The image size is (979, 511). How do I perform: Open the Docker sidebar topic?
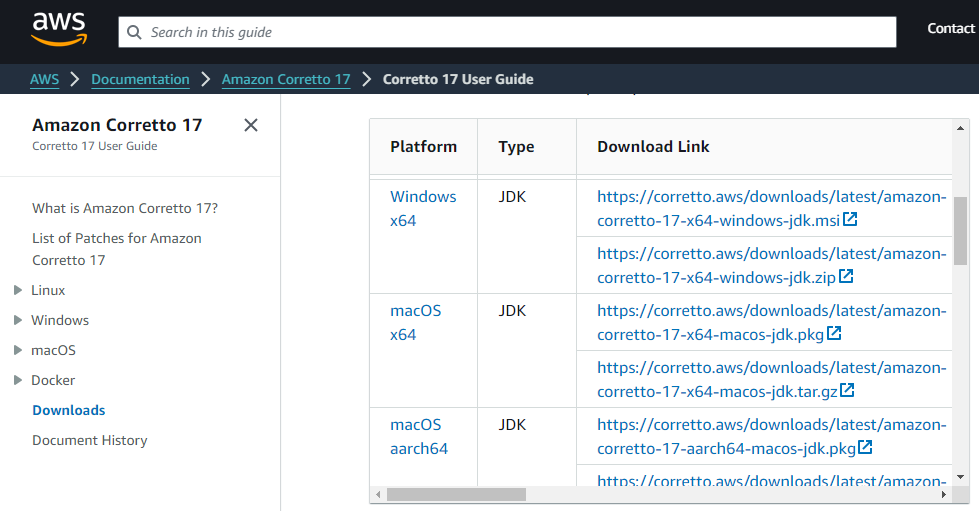pos(53,380)
